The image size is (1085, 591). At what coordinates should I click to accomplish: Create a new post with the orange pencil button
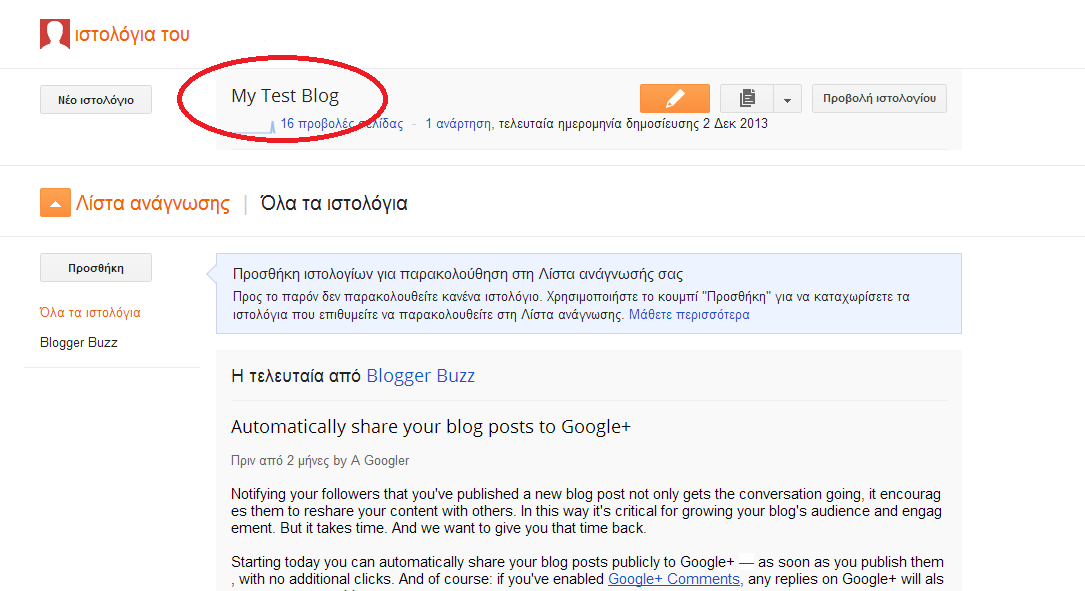point(674,99)
